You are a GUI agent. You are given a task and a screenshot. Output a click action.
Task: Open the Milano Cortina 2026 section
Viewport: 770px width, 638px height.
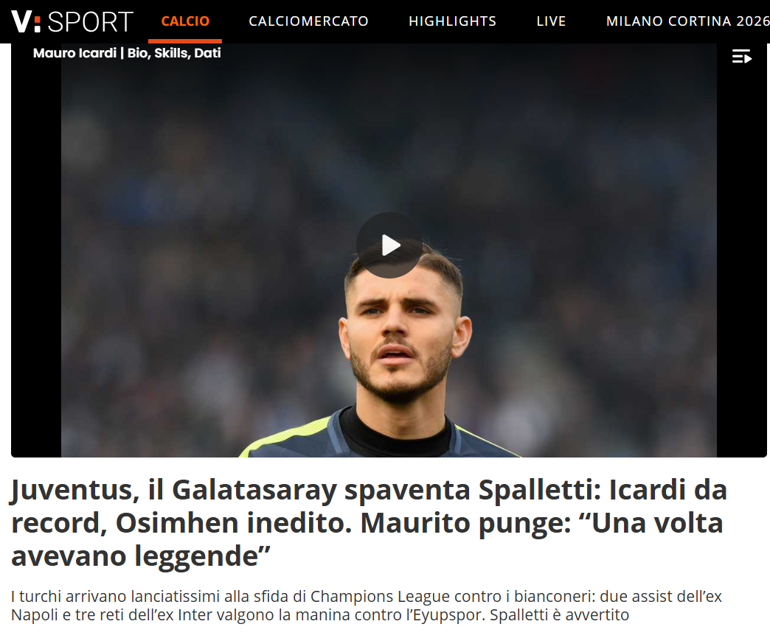pos(688,21)
